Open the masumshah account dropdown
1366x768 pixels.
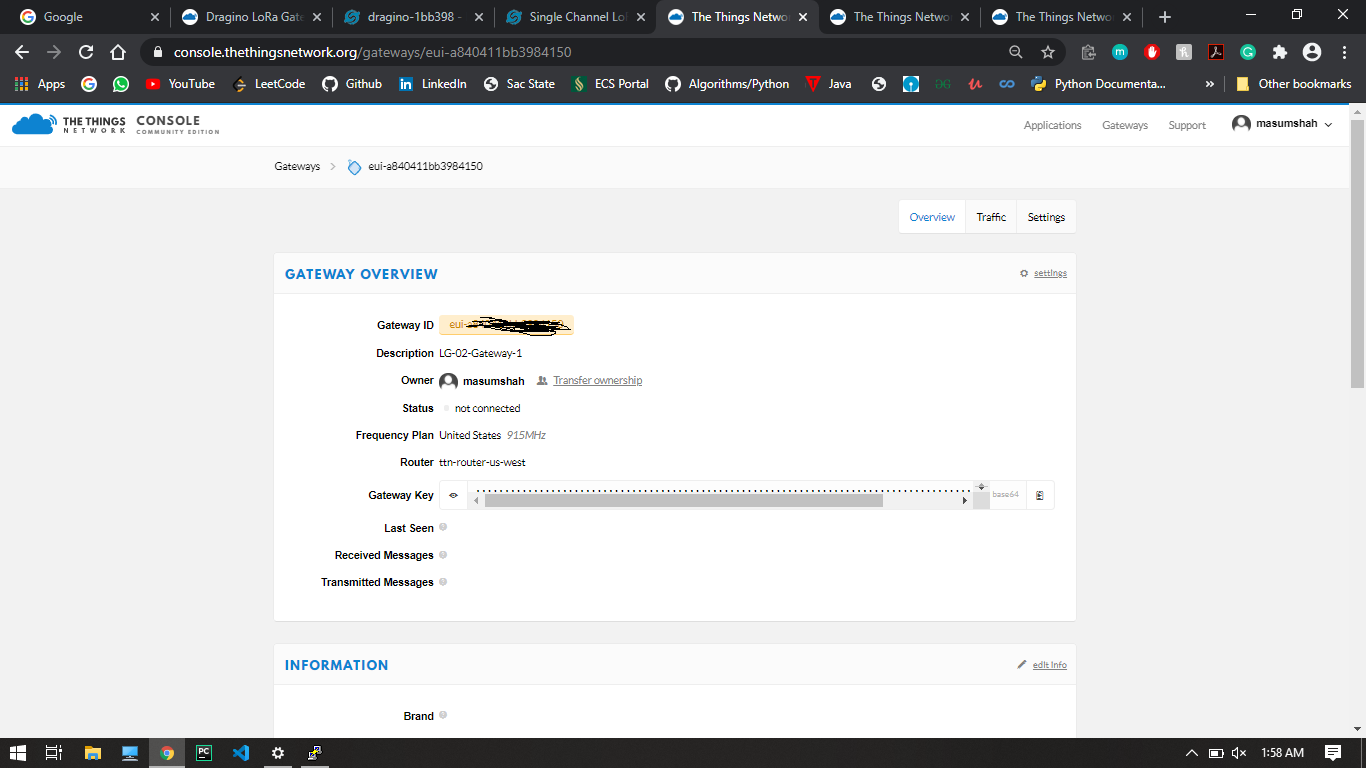(x=1283, y=124)
